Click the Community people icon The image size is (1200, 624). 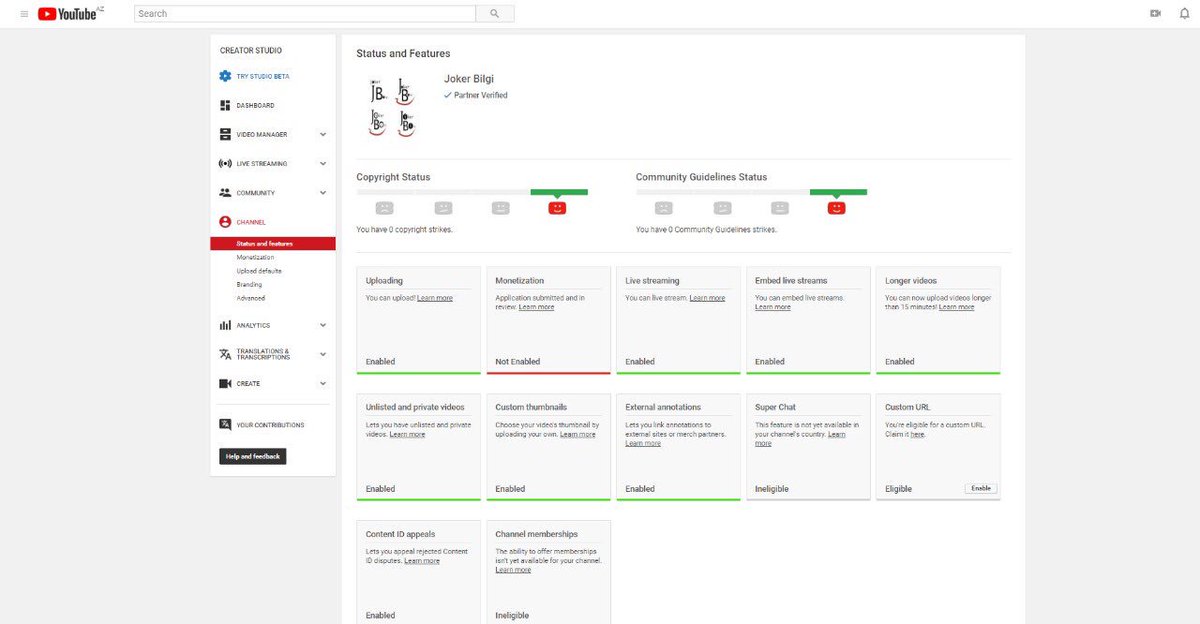pos(225,192)
